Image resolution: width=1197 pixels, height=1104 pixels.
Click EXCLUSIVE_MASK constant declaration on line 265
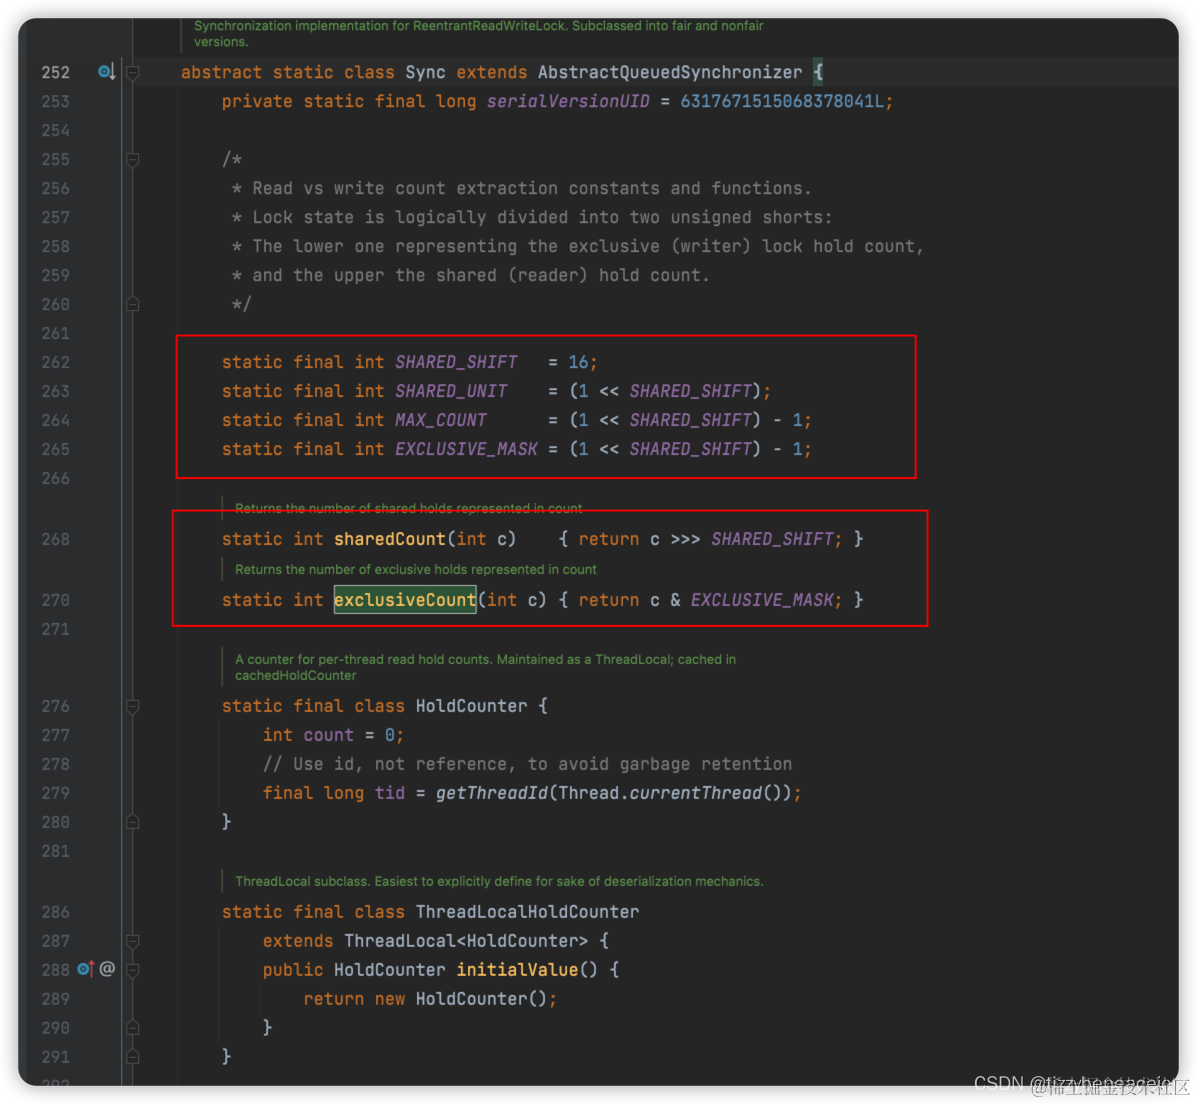(466, 449)
